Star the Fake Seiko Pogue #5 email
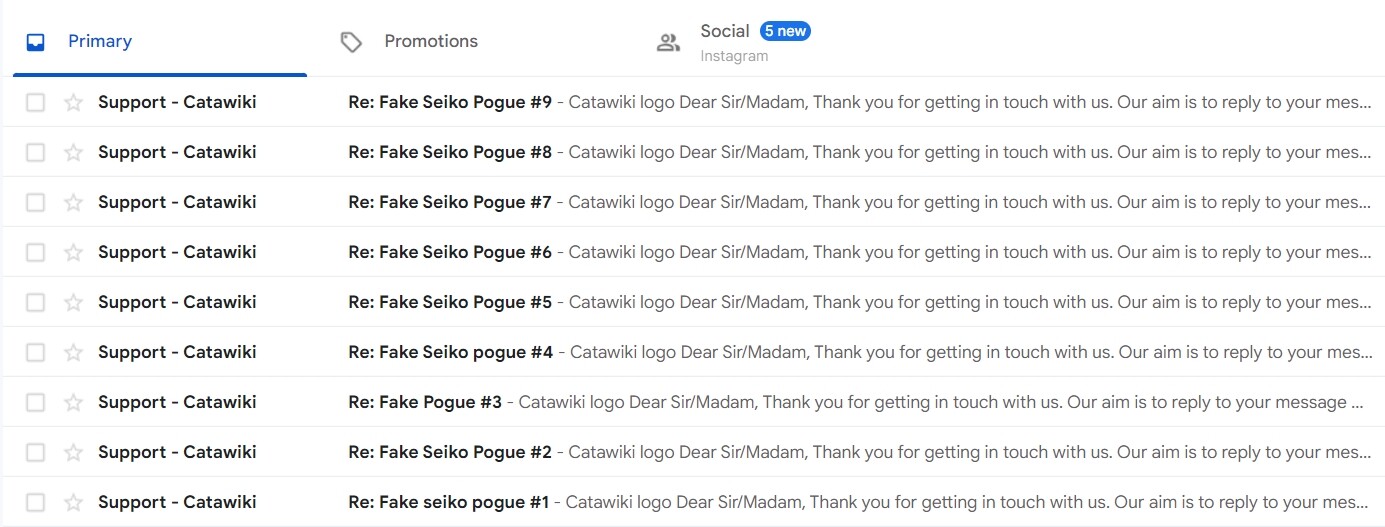 (73, 302)
